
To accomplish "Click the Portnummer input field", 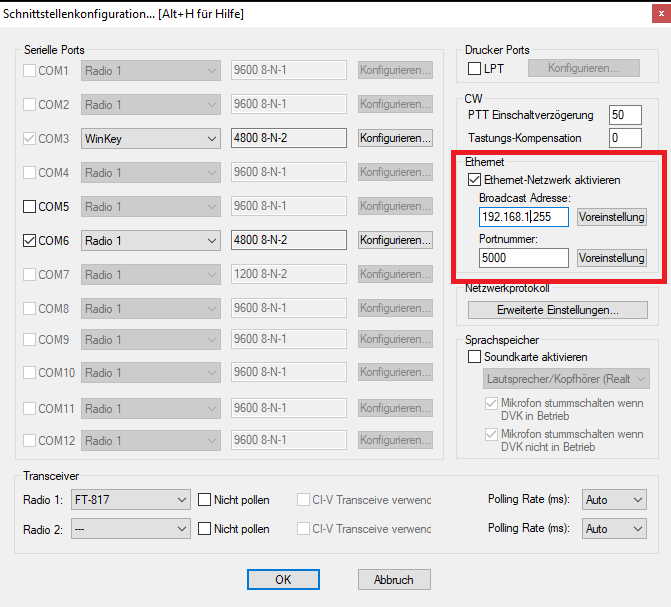I will pos(523,258).
